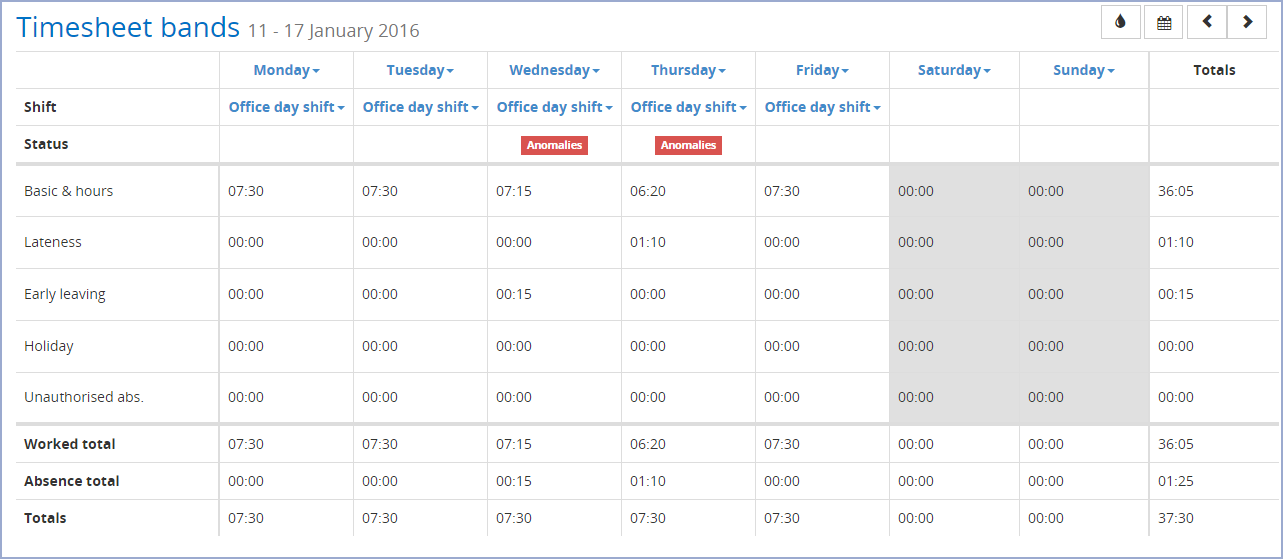
Task: Open the Wednesday day dropdown
Action: [554, 70]
